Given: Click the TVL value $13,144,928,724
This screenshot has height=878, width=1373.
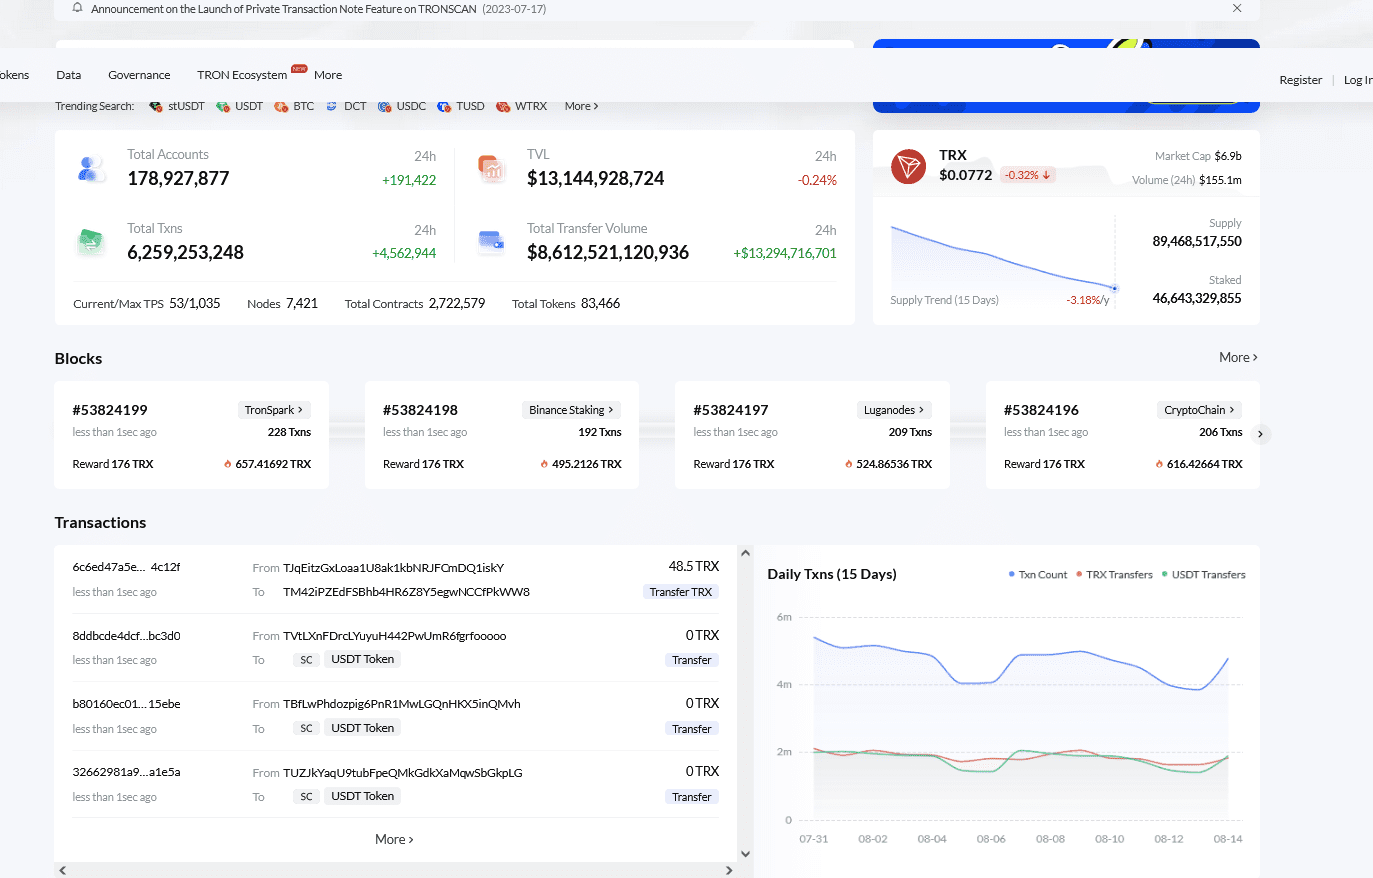Looking at the screenshot, I should [595, 178].
